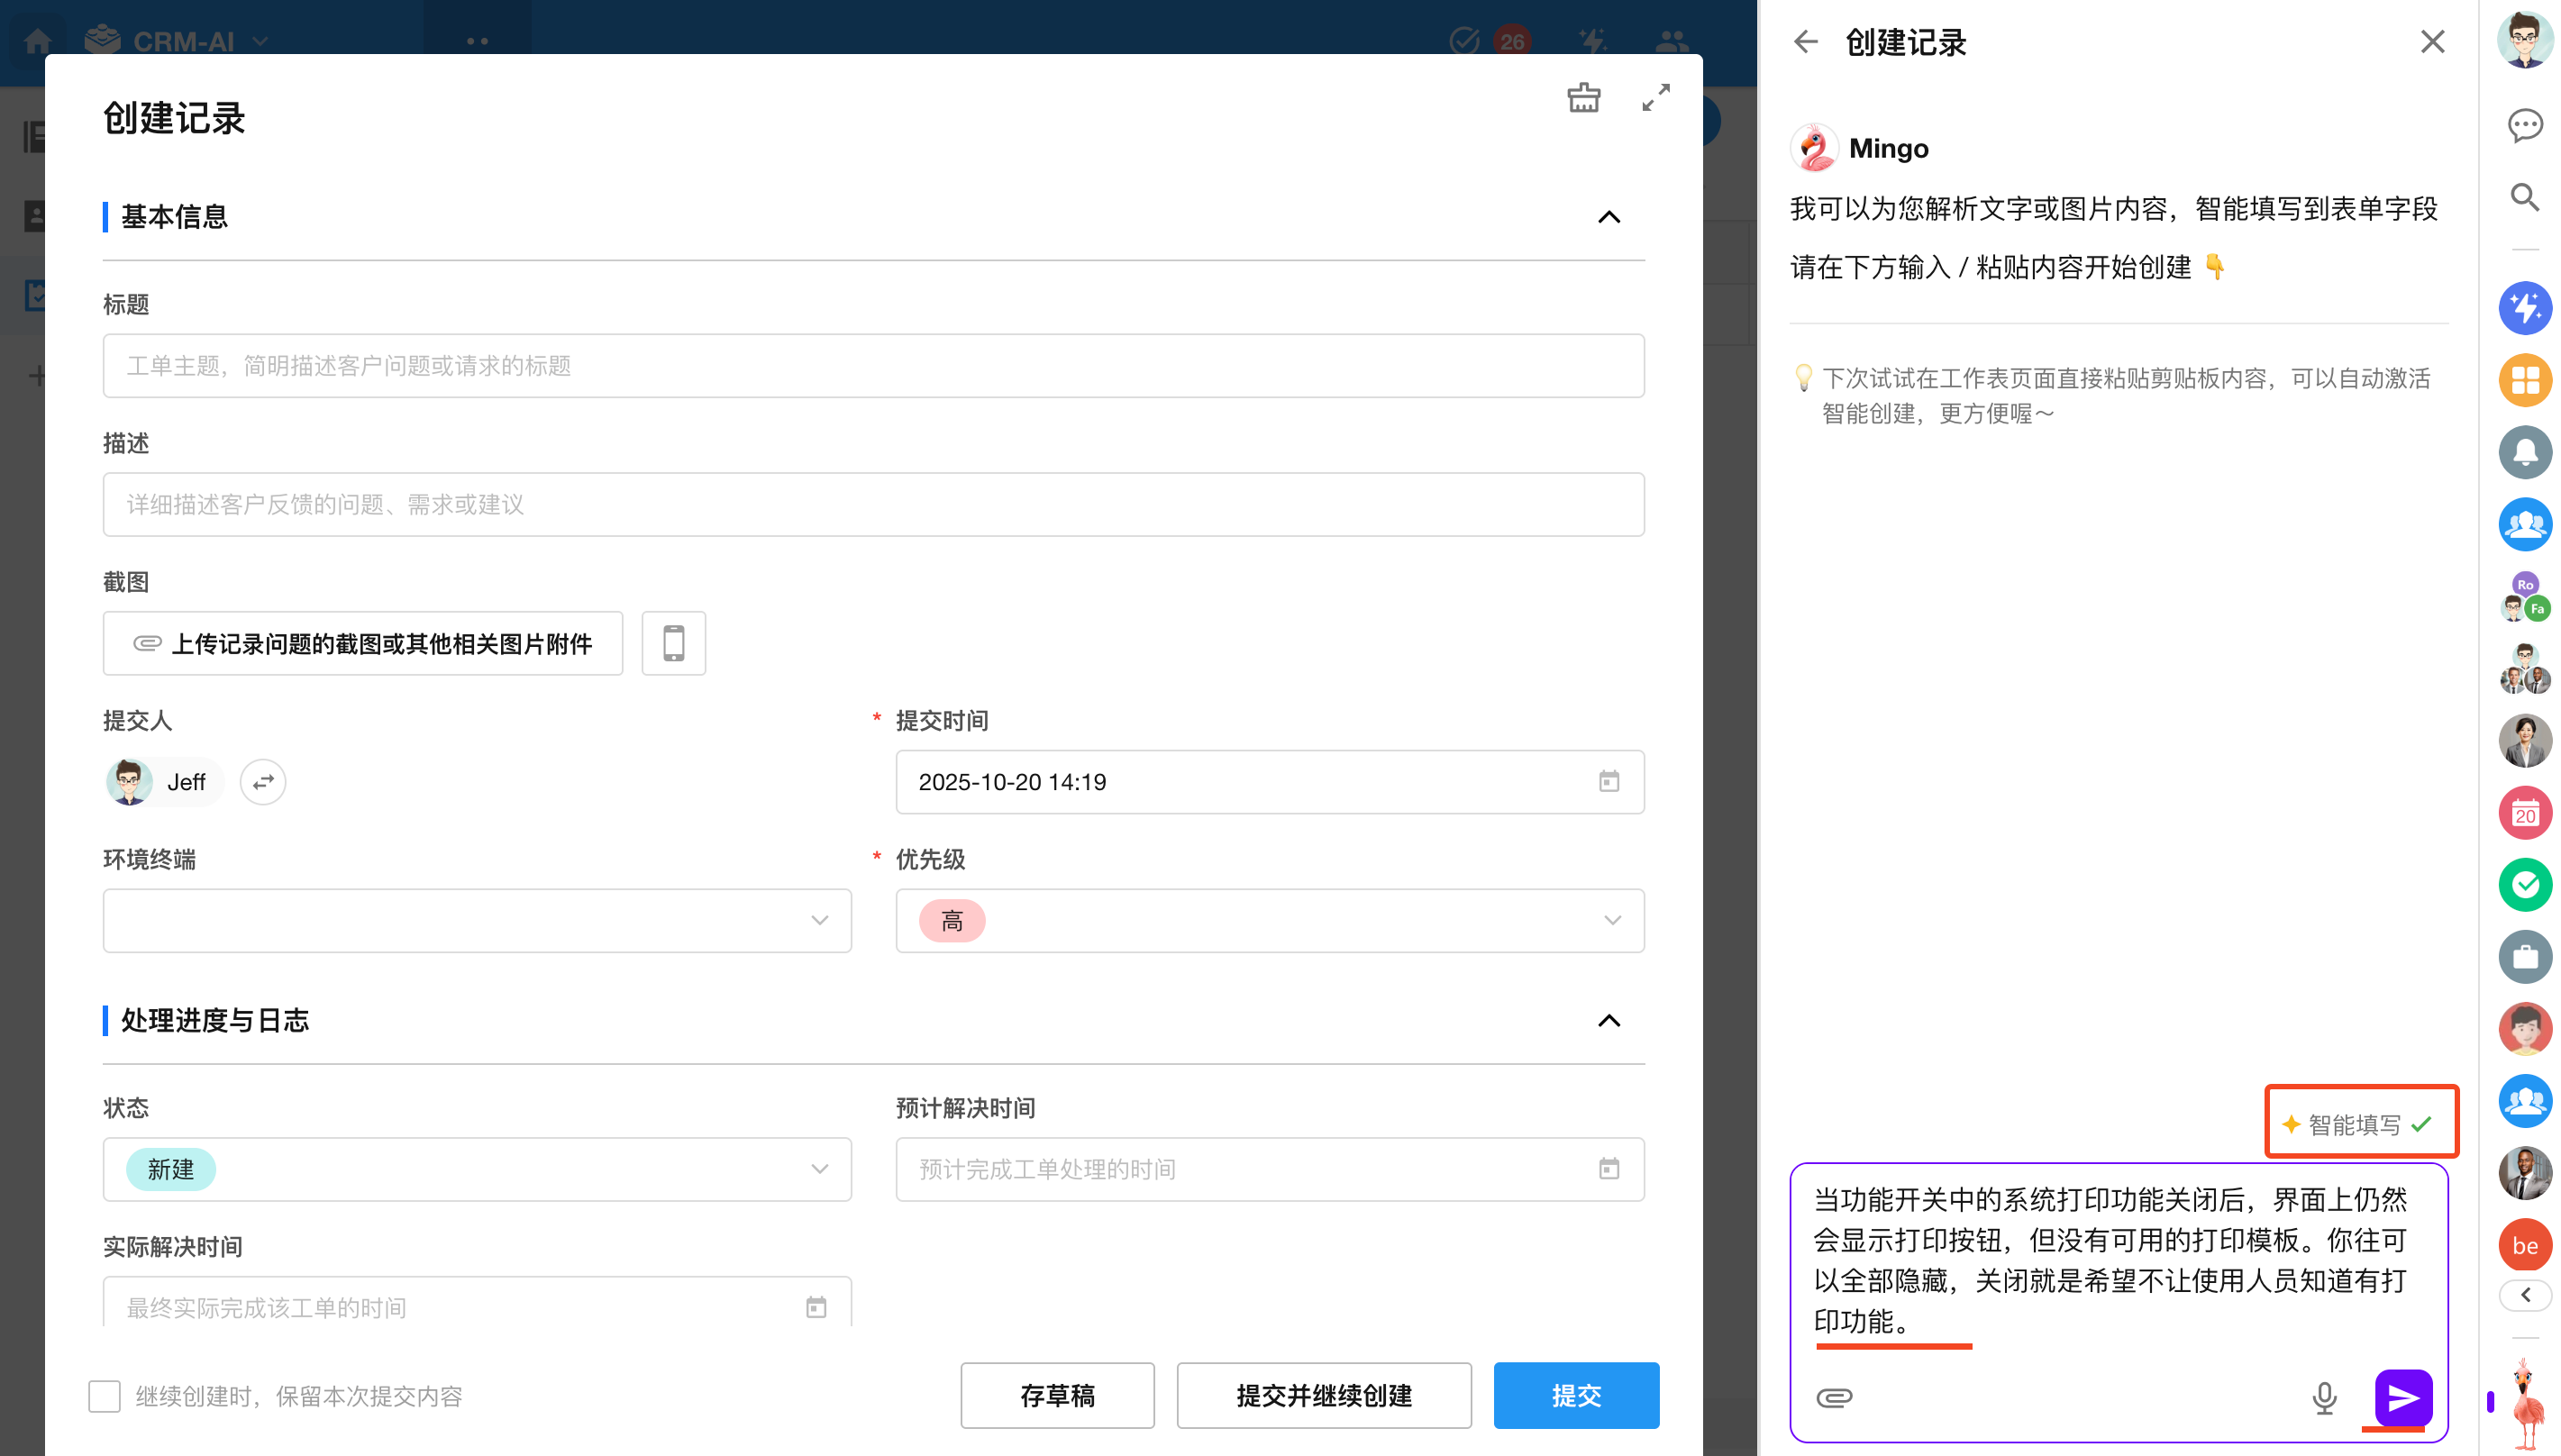Collapse the 基本信息 section
The image size is (2561, 1456).
click(x=1608, y=217)
